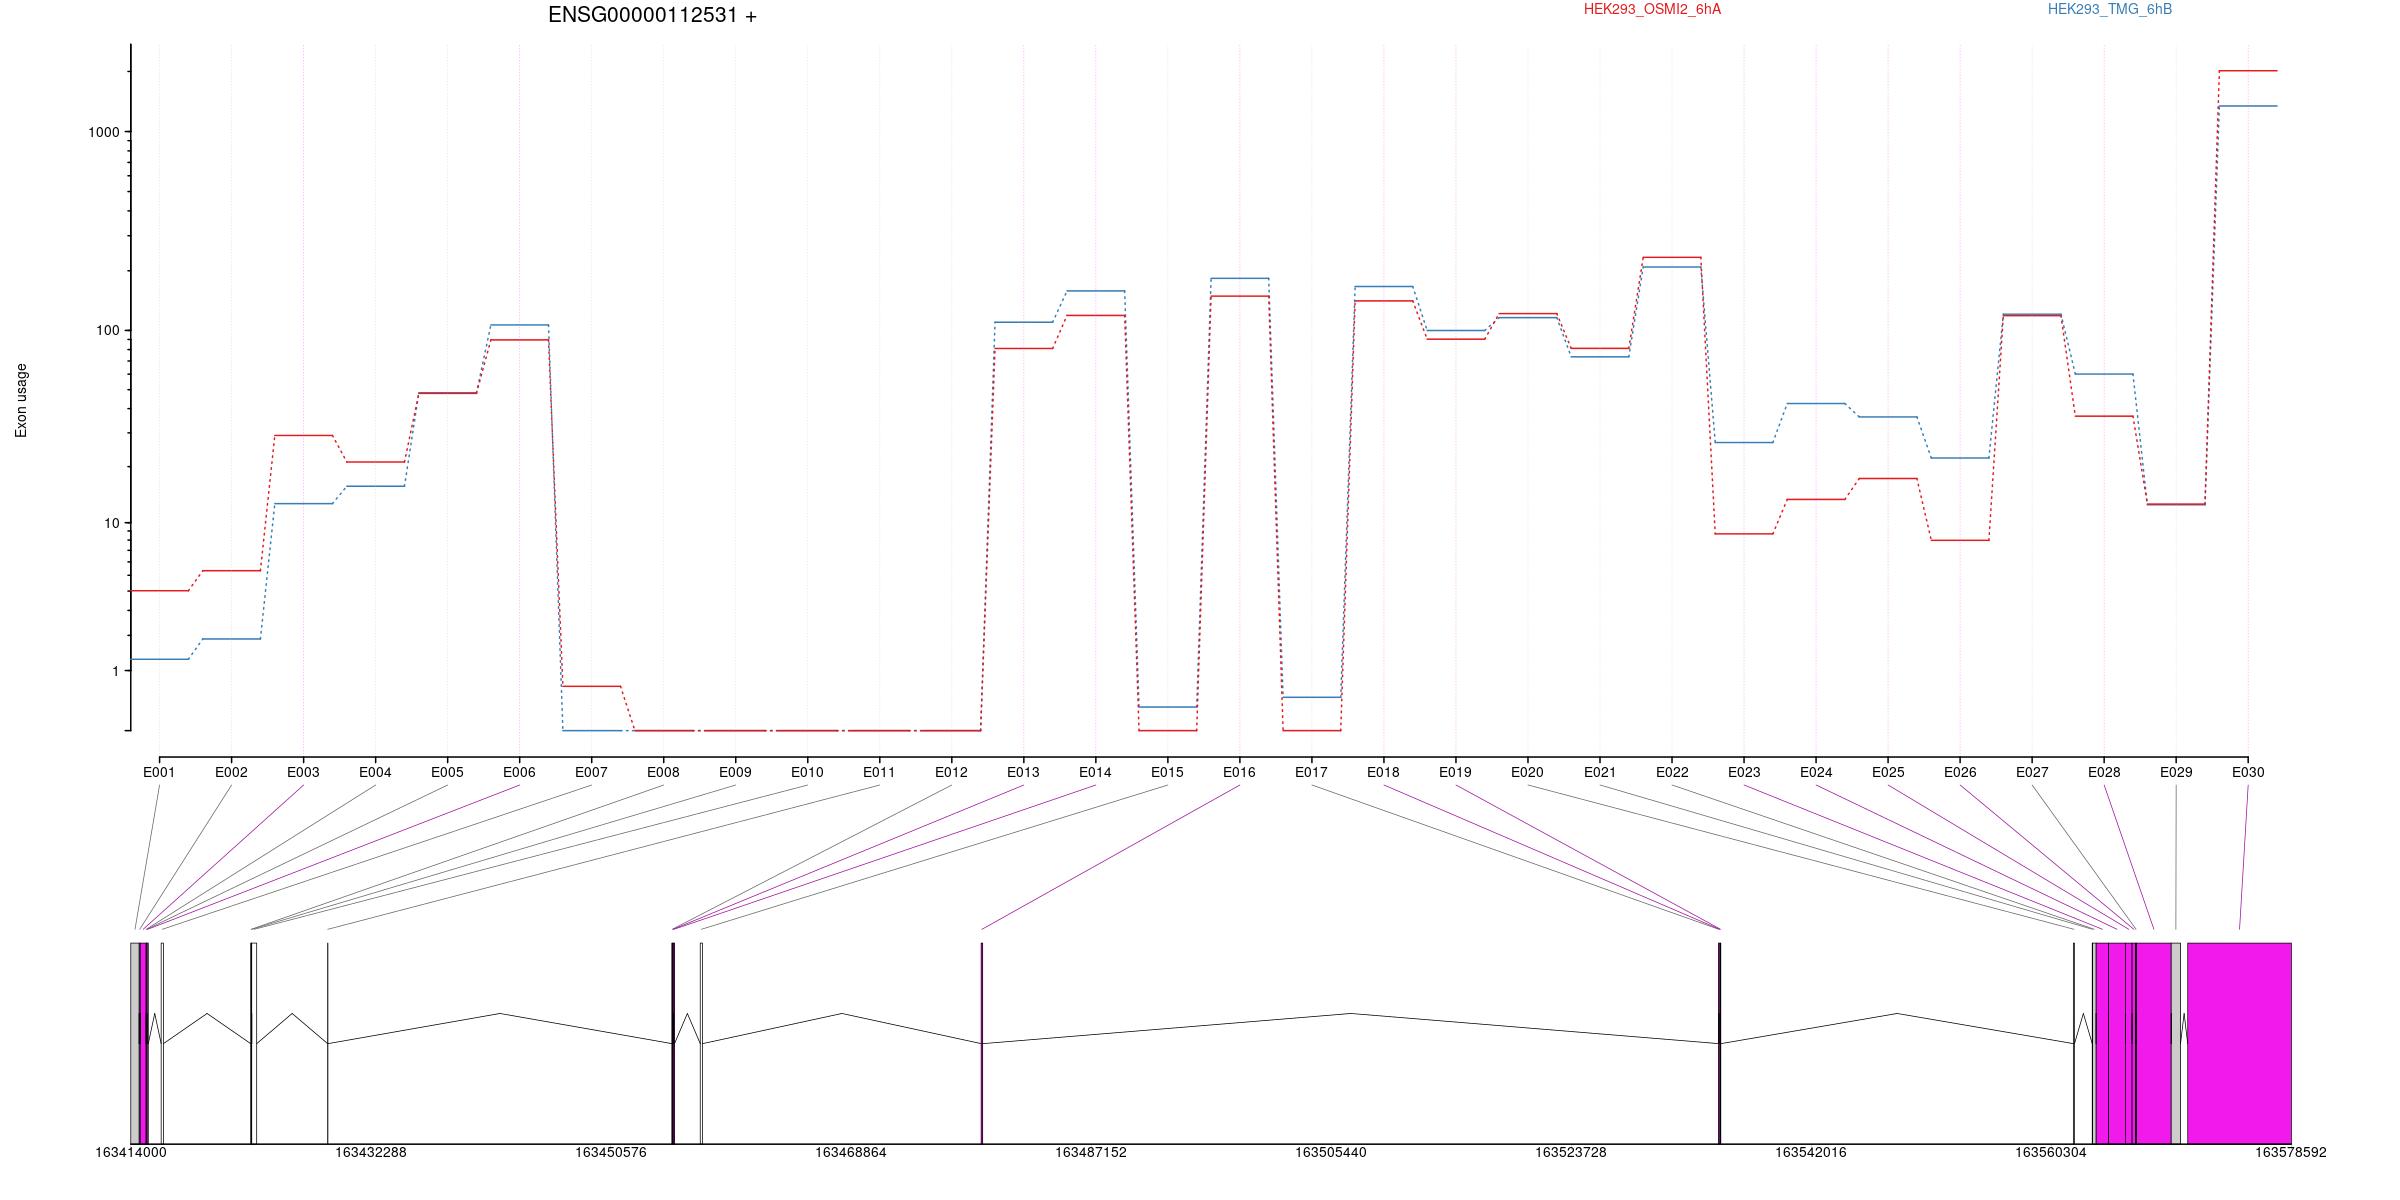Click genomic coordinate 163450576
Screen dimensions: 2400x1200
coord(611,1153)
